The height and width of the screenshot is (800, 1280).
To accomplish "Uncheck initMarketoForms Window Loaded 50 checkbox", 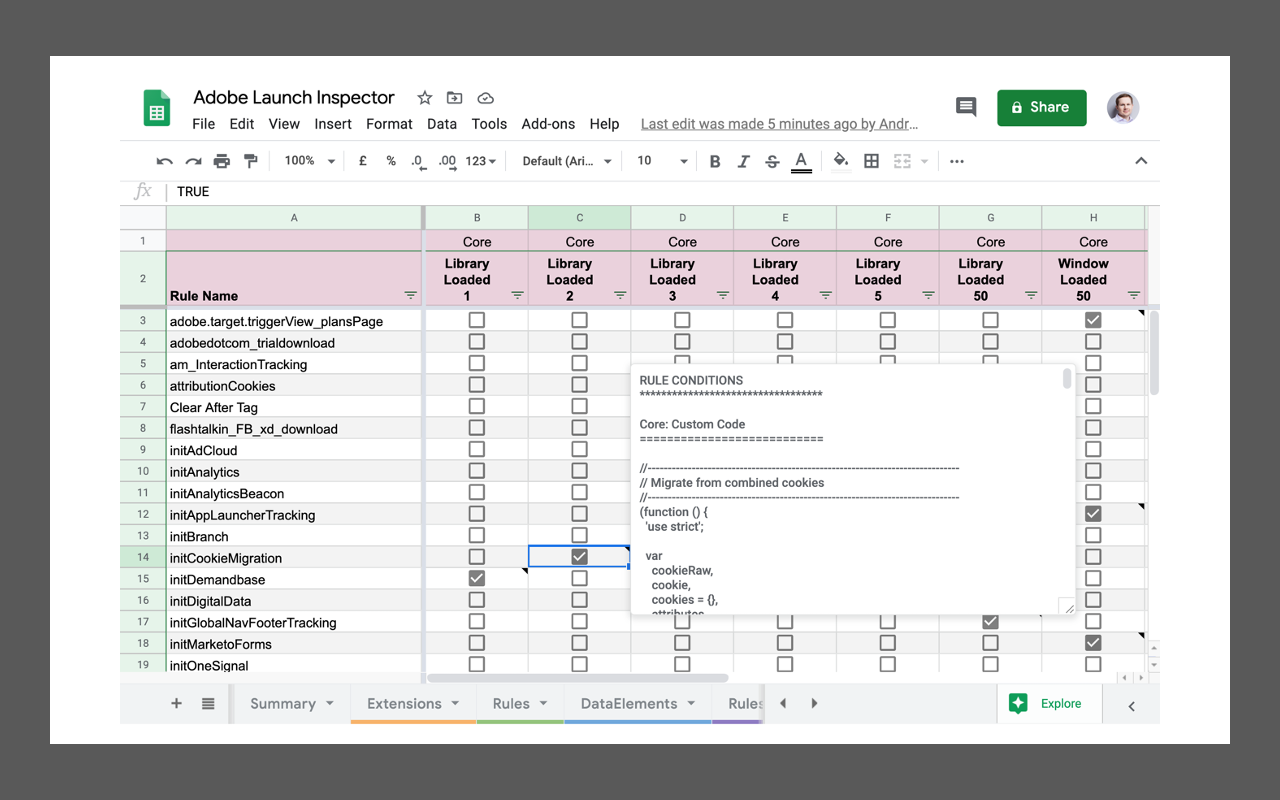I will point(1093,643).
